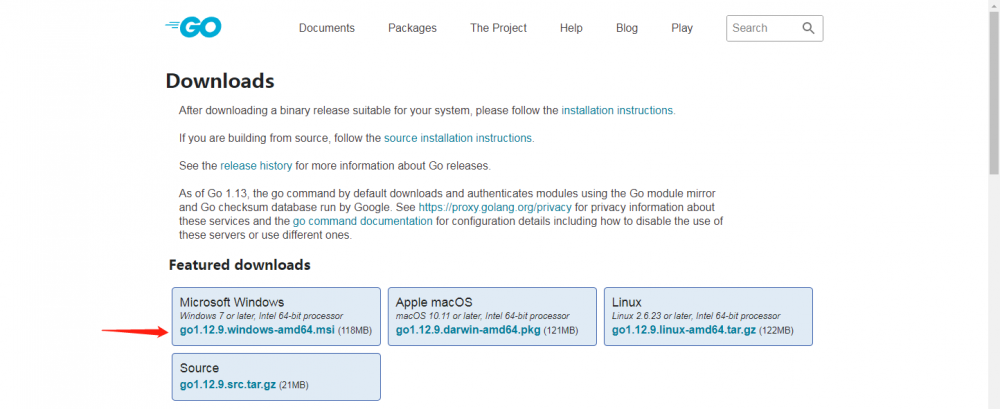Screen dimensions: 1000x409
Task: Focus the Search input field
Action: 762,28
